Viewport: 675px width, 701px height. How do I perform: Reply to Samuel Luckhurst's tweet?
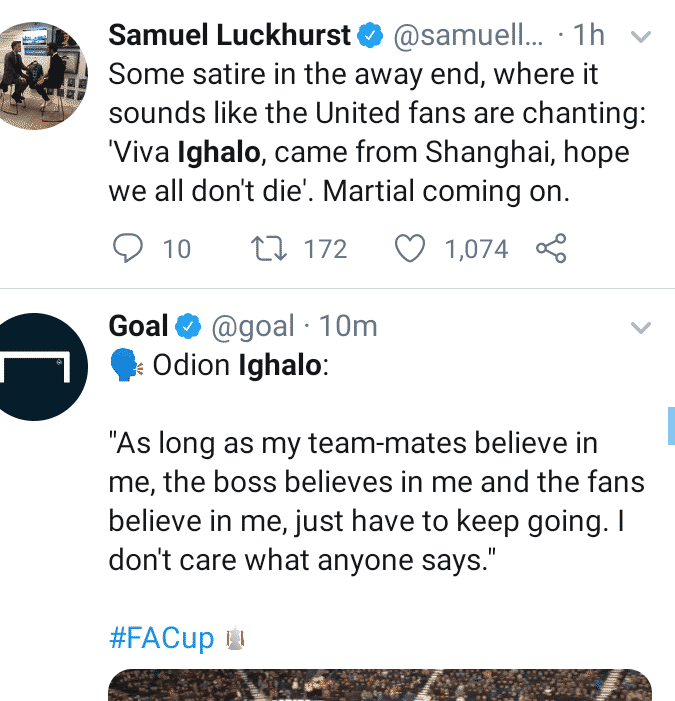click(x=128, y=247)
